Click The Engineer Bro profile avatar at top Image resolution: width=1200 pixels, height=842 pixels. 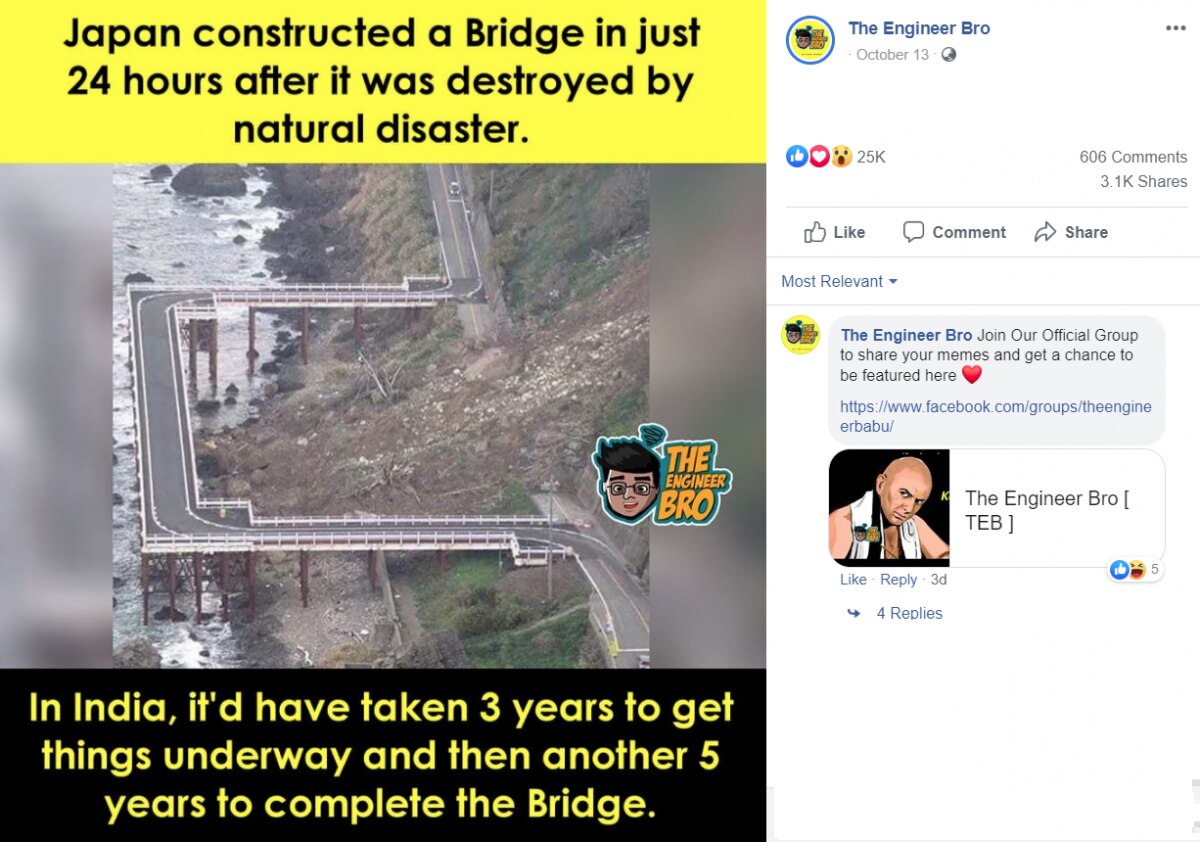pyautogui.click(x=810, y=40)
